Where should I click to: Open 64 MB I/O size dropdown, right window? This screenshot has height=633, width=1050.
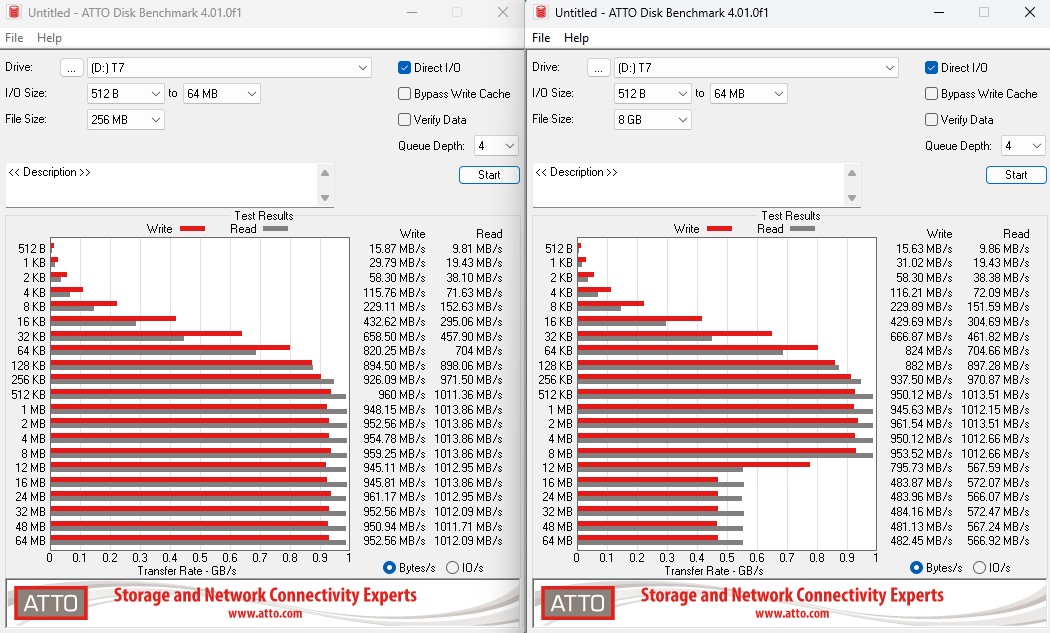pos(748,94)
